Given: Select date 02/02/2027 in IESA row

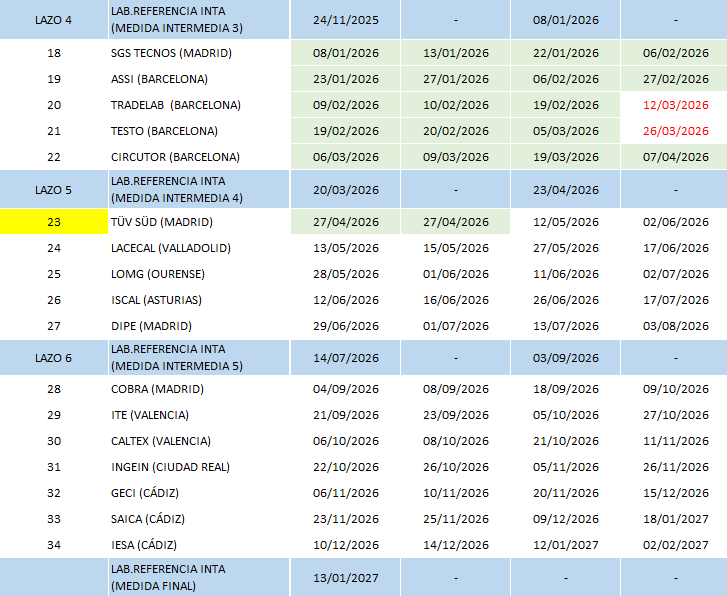Looking at the screenshot, I should pos(676,545).
